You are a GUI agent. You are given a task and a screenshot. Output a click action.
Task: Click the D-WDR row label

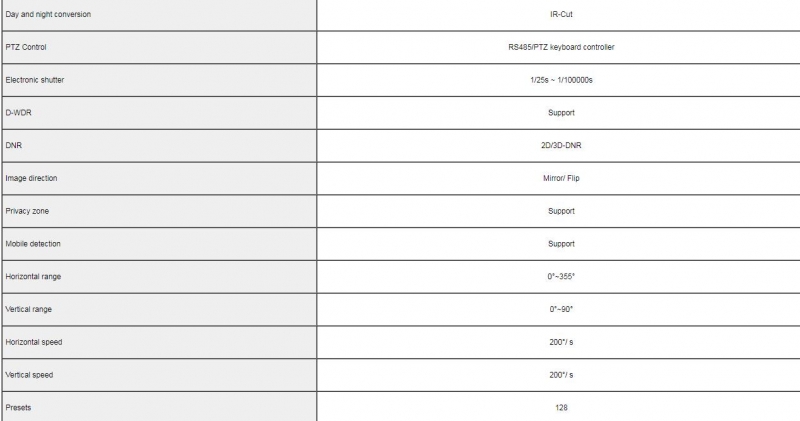[x=18, y=112]
